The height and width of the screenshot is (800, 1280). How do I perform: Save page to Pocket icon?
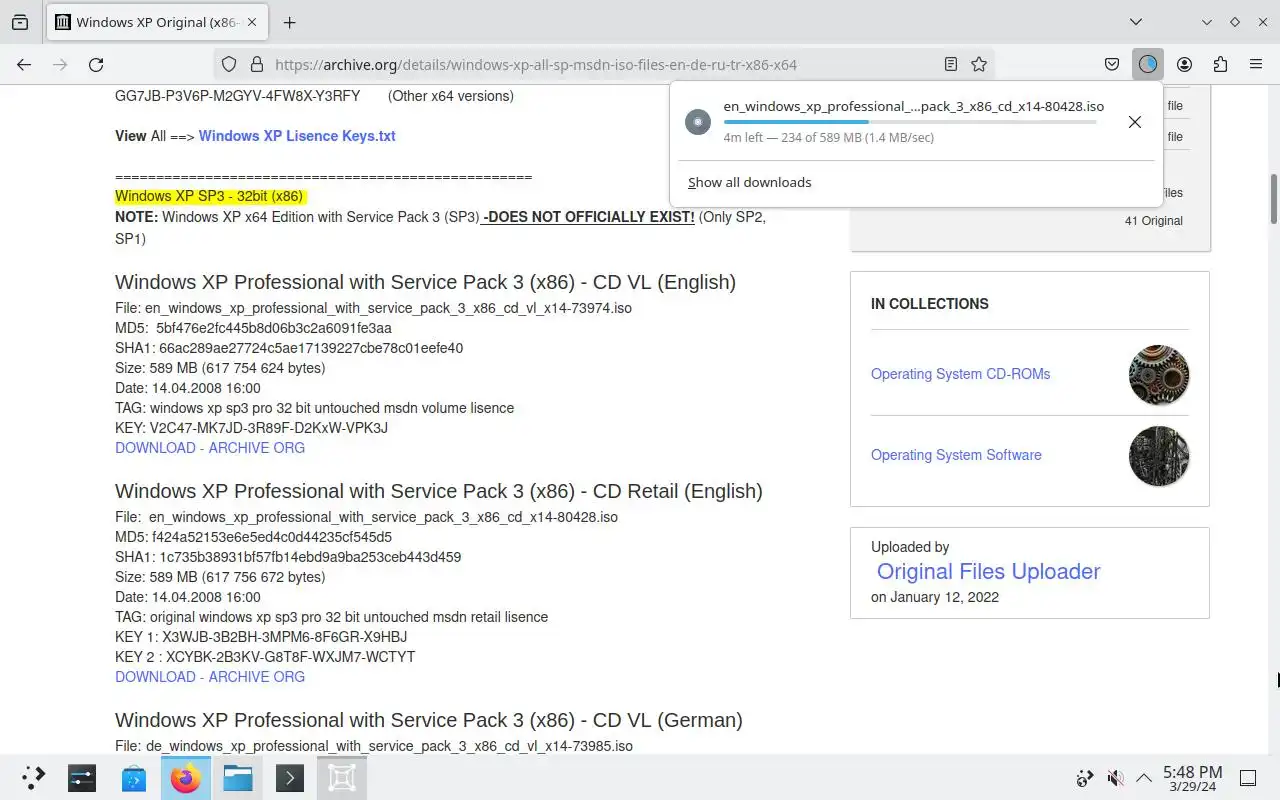[x=1112, y=64]
